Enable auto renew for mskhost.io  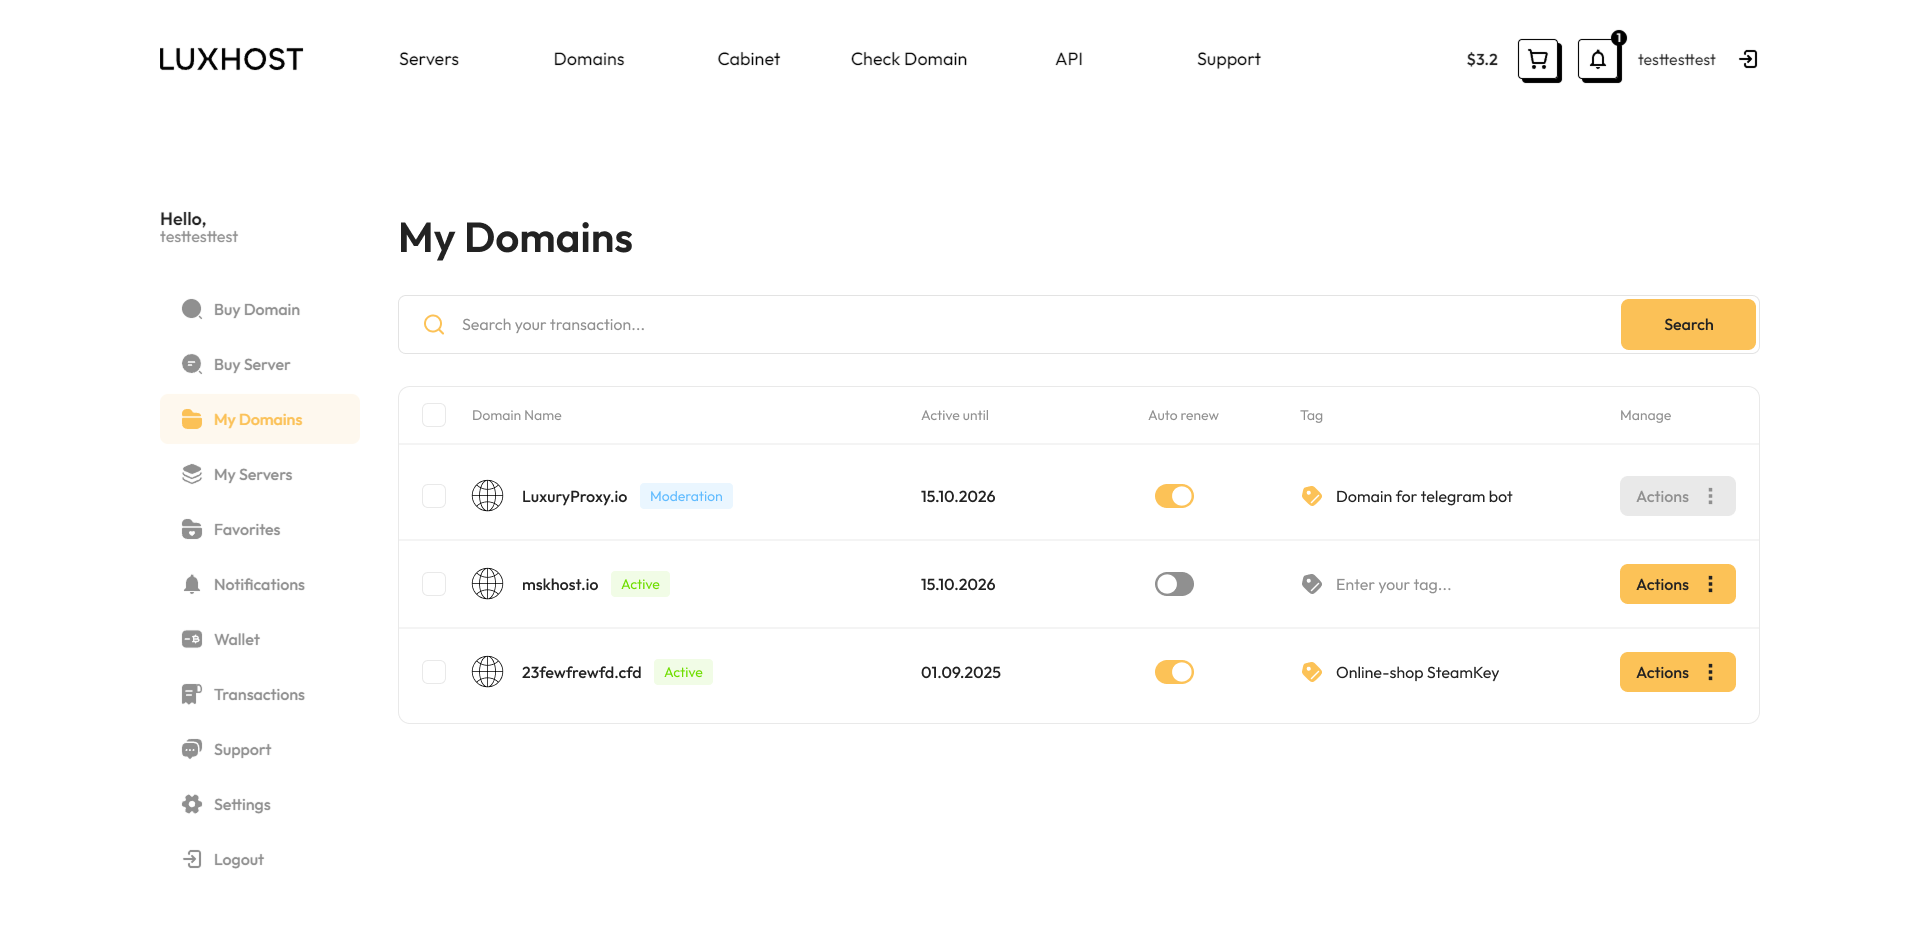(x=1174, y=584)
